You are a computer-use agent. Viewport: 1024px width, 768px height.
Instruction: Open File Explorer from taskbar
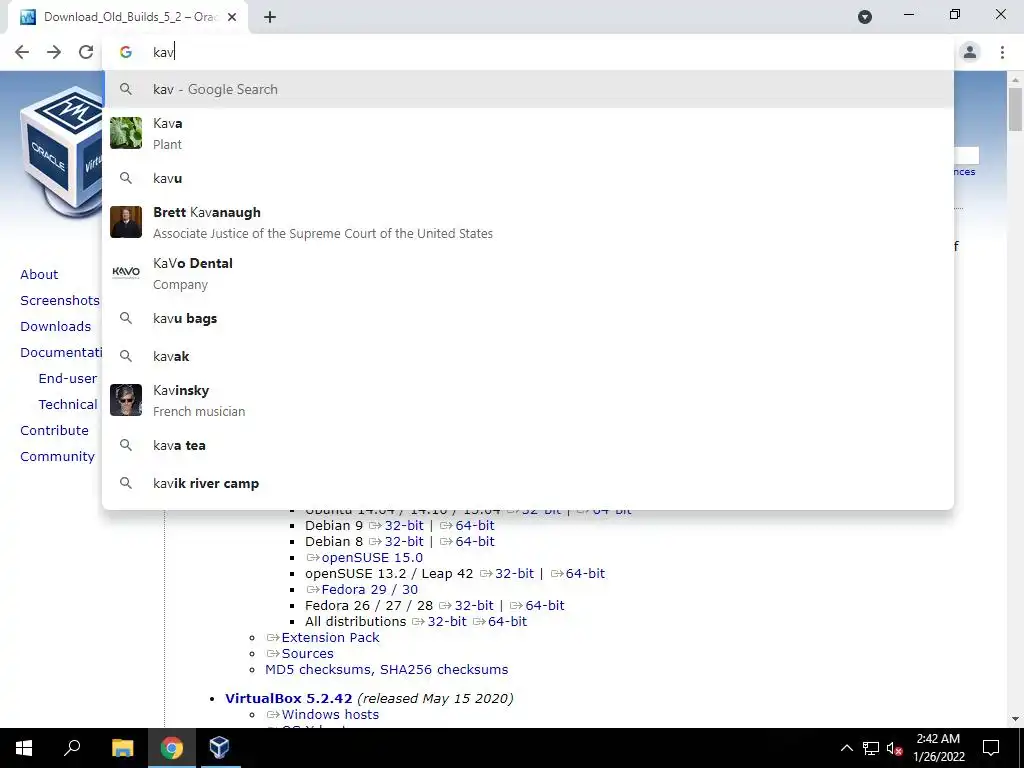pos(122,748)
